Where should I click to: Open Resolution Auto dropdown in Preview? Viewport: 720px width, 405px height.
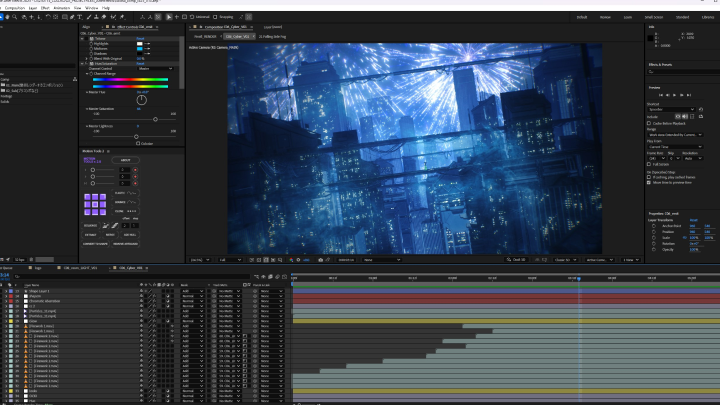693,158
